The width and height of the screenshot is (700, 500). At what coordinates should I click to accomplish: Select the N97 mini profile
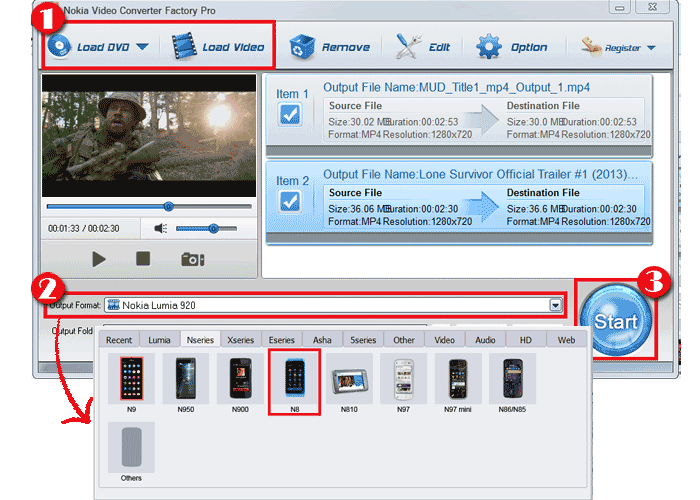click(x=458, y=383)
